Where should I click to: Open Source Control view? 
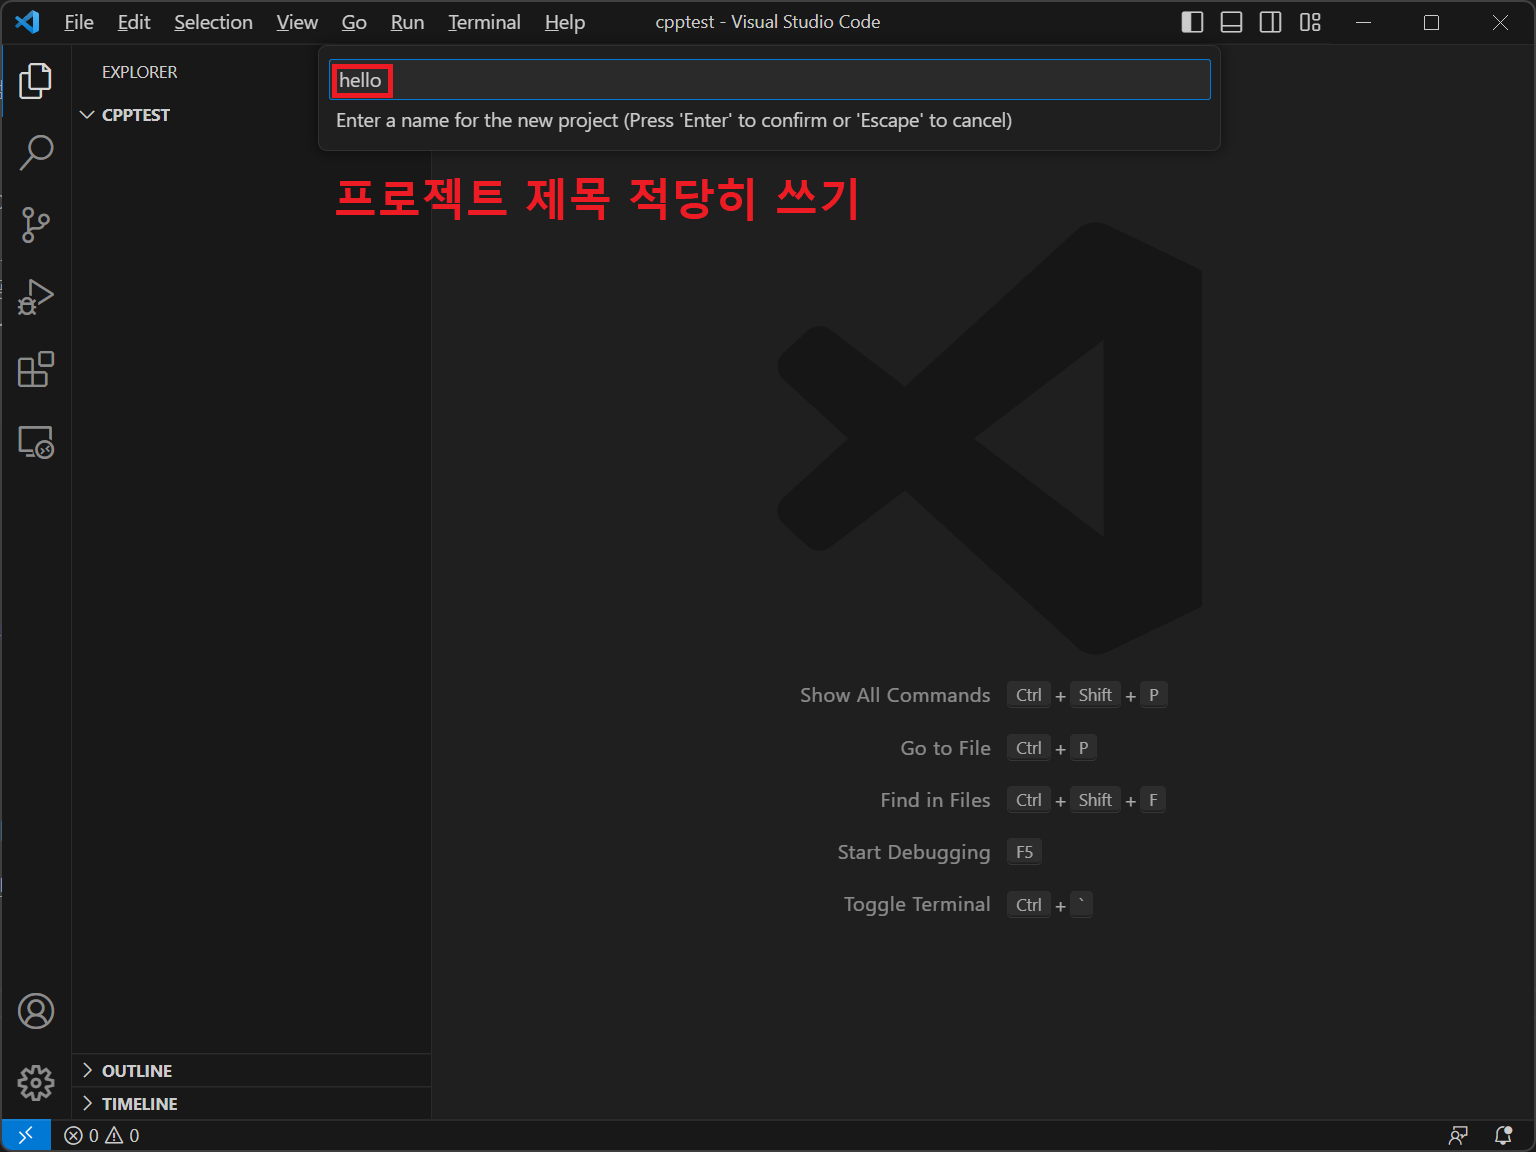click(35, 225)
